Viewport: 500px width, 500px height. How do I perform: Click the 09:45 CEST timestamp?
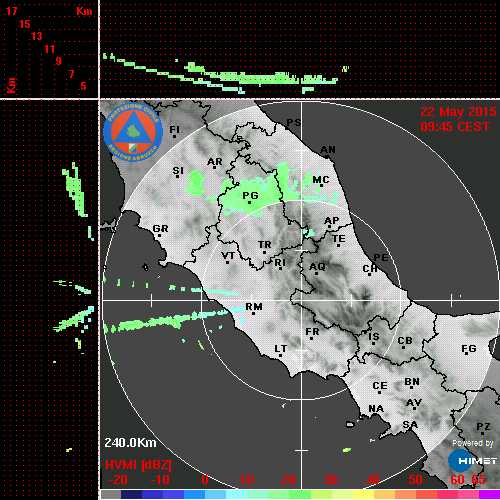point(455,127)
